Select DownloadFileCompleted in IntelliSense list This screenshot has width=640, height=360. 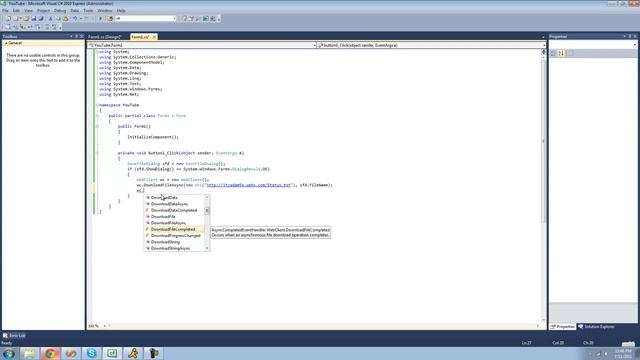click(174, 229)
